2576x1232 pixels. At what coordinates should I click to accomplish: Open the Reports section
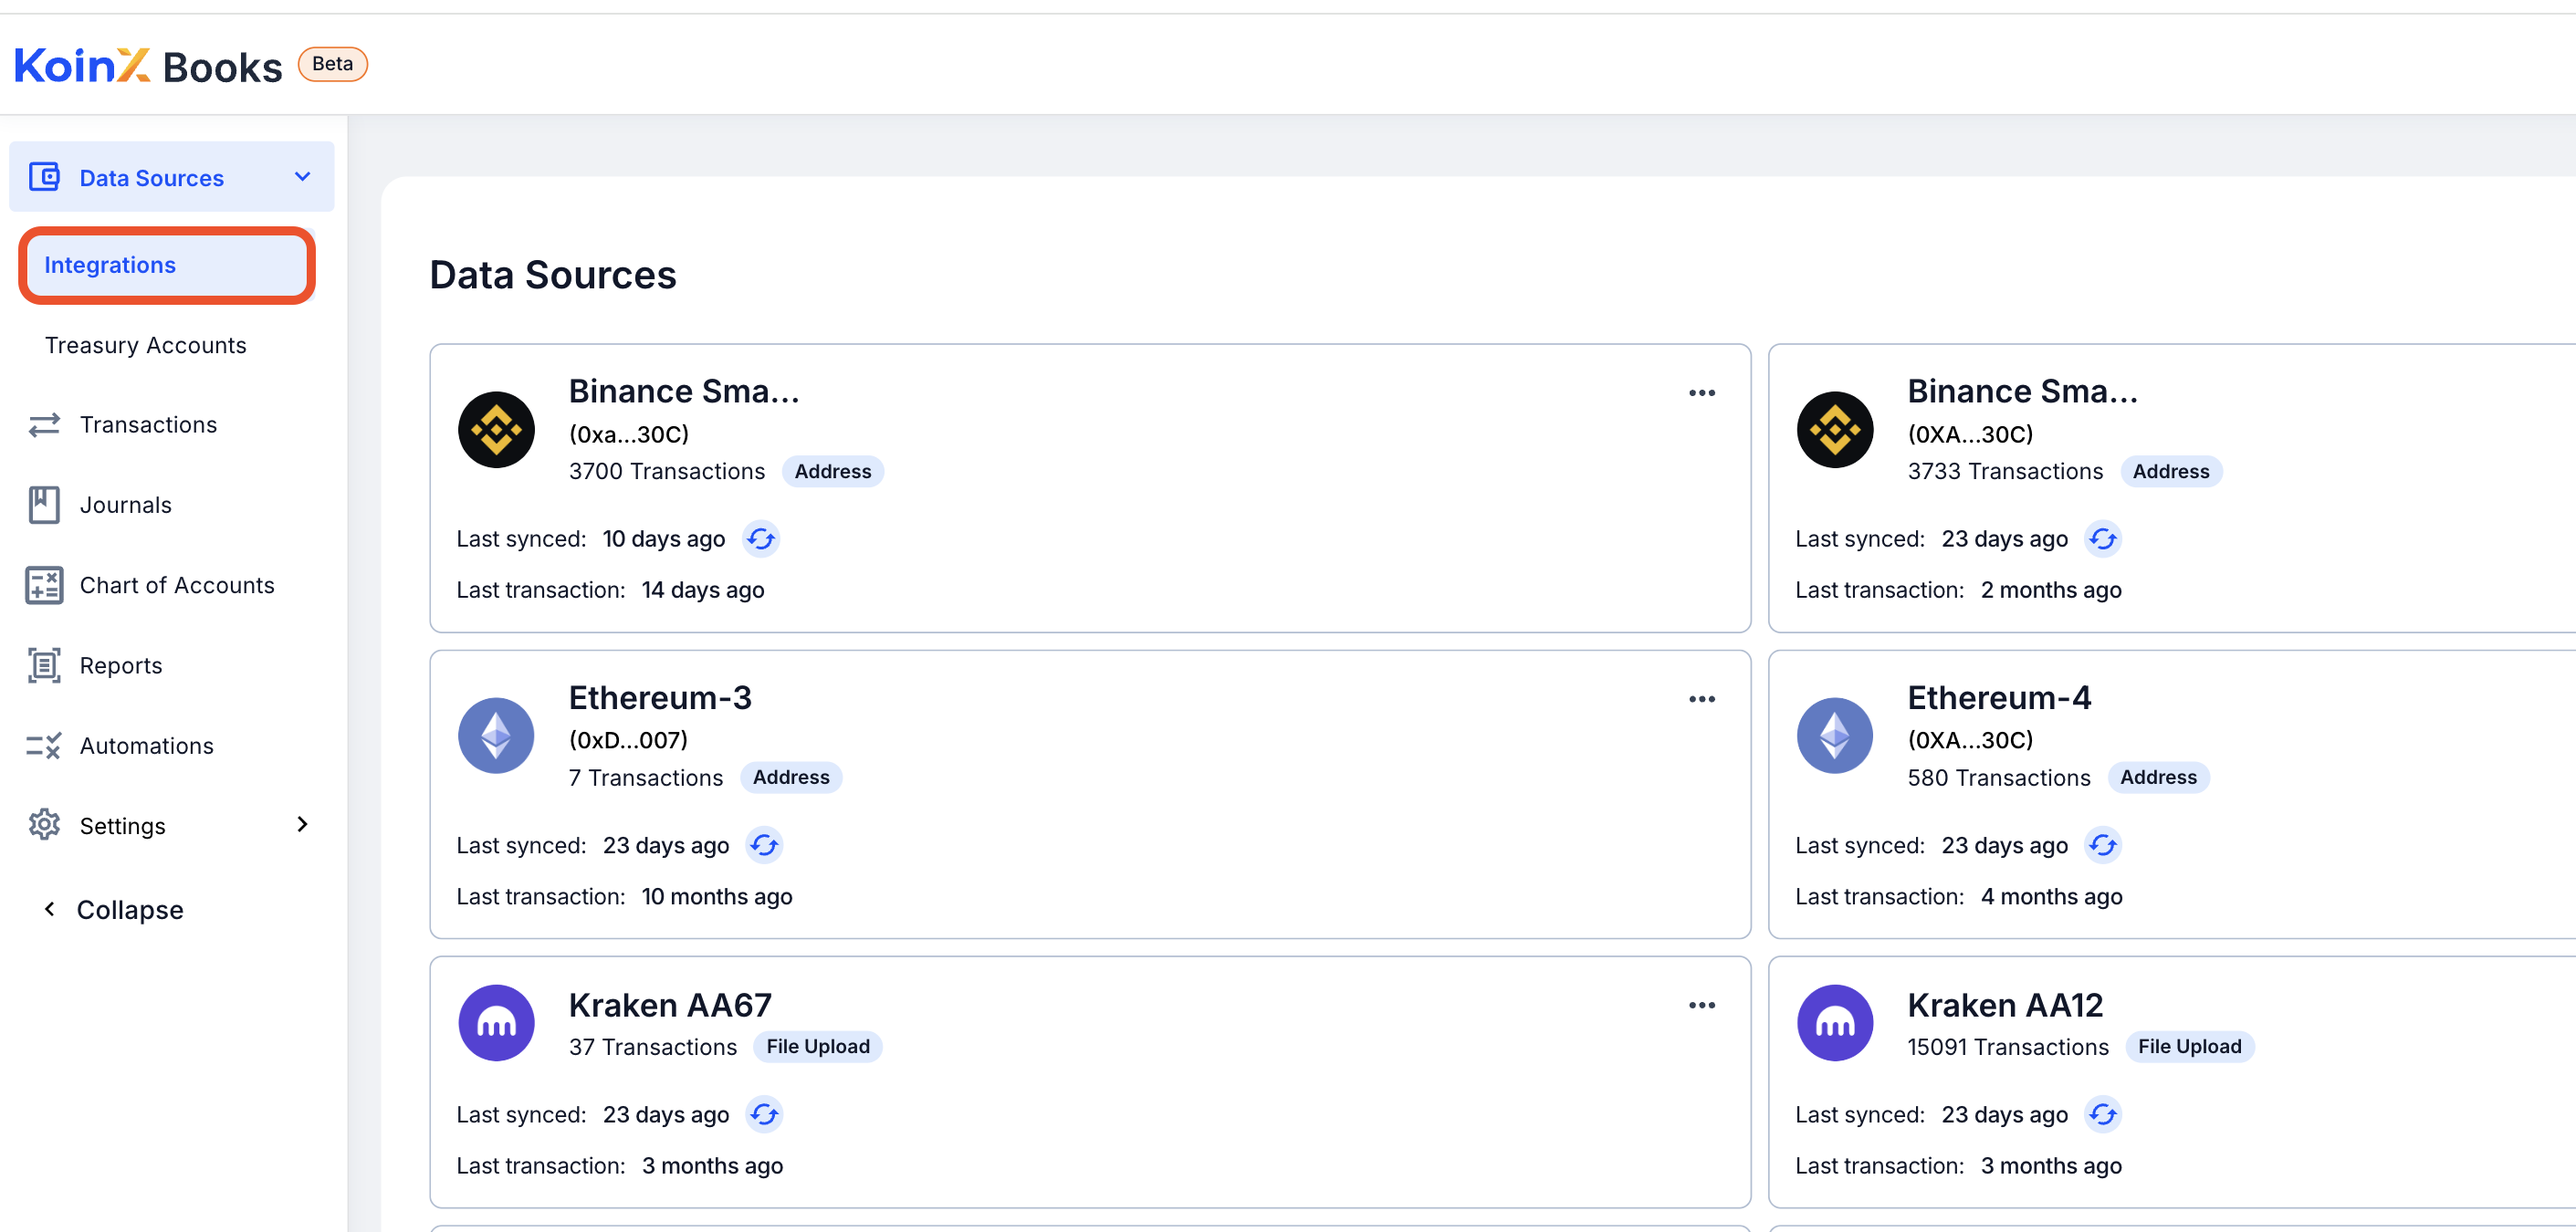[121, 665]
